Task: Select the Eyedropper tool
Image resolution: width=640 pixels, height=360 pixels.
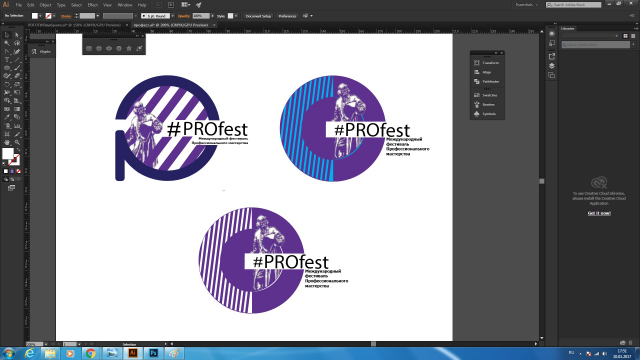Action: (7, 117)
